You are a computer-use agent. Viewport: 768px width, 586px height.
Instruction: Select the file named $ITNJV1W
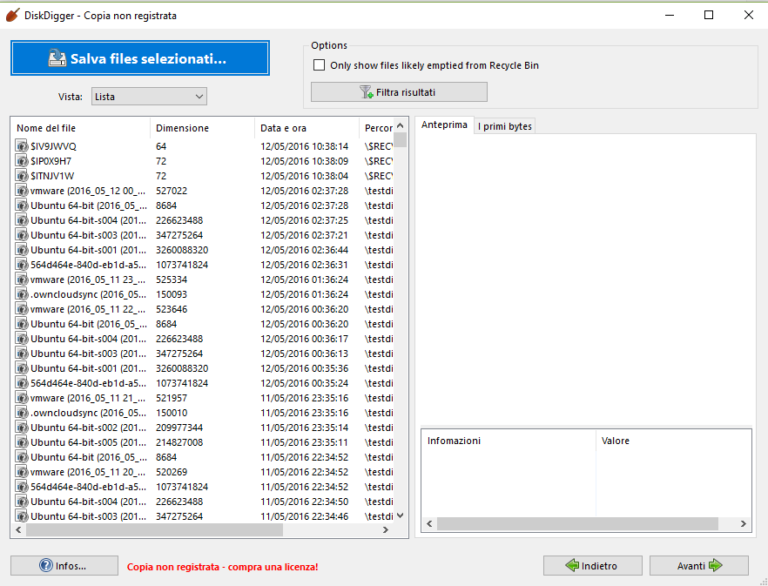pos(52,175)
